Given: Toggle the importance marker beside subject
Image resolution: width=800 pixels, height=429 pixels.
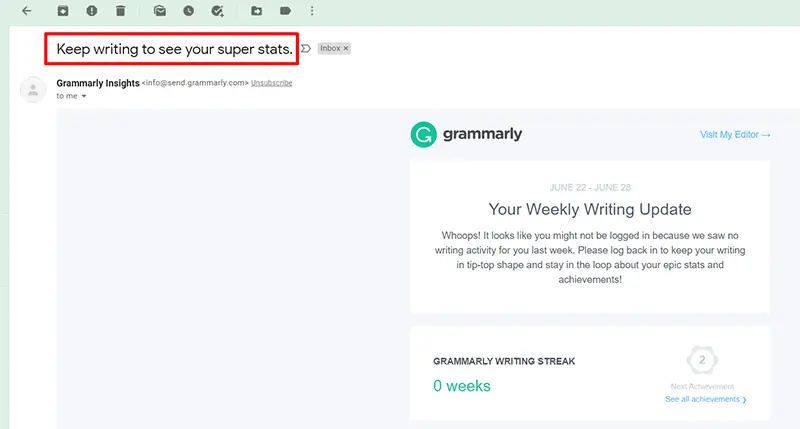Looking at the screenshot, I should pos(306,48).
